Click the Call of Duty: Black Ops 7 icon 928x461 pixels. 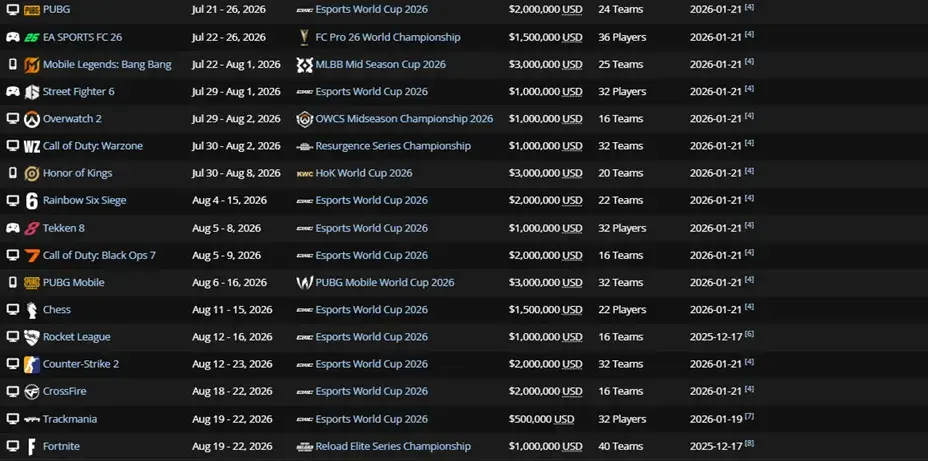point(32,255)
